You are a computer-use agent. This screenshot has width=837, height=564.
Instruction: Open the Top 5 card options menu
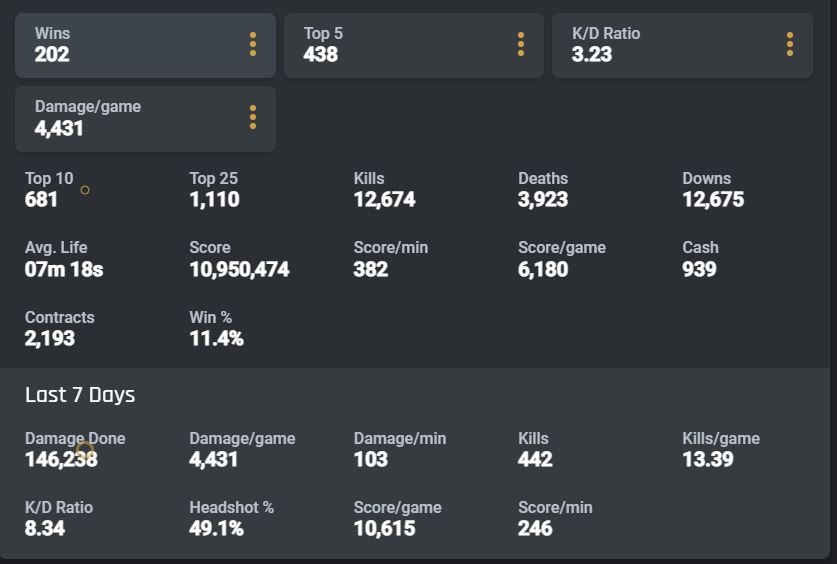[521, 45]
